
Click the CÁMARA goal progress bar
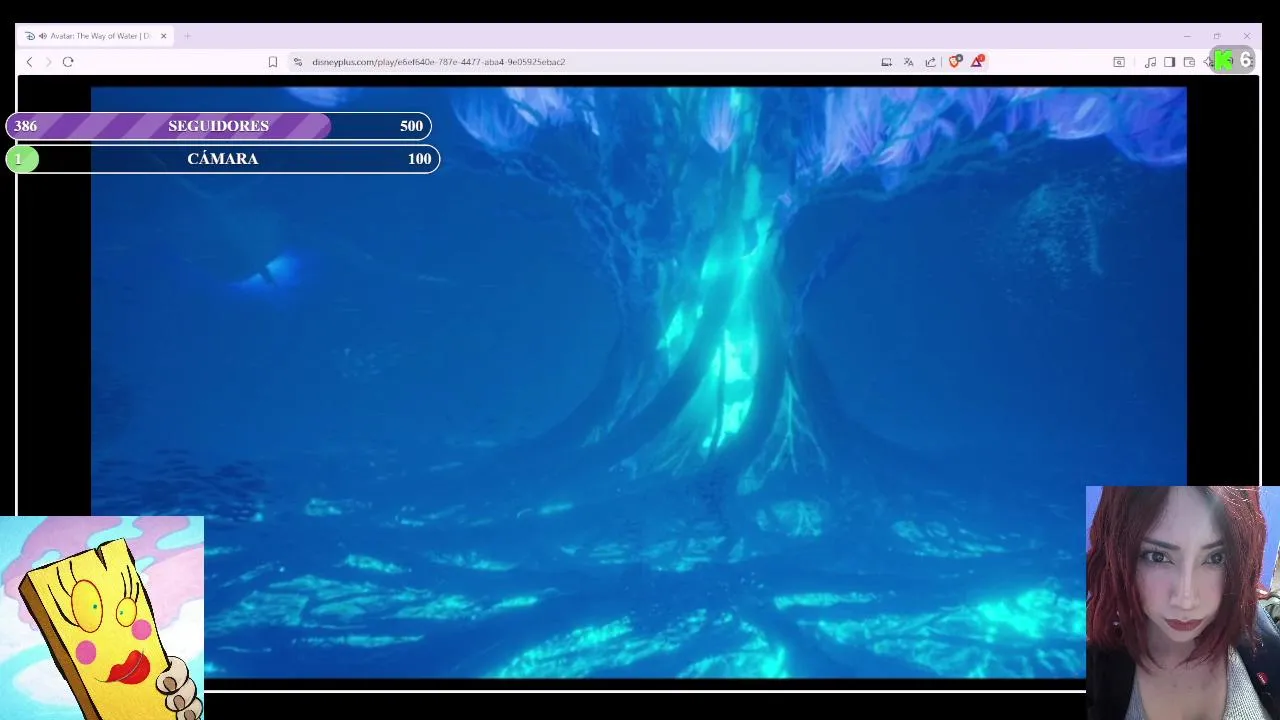[223, 159]
